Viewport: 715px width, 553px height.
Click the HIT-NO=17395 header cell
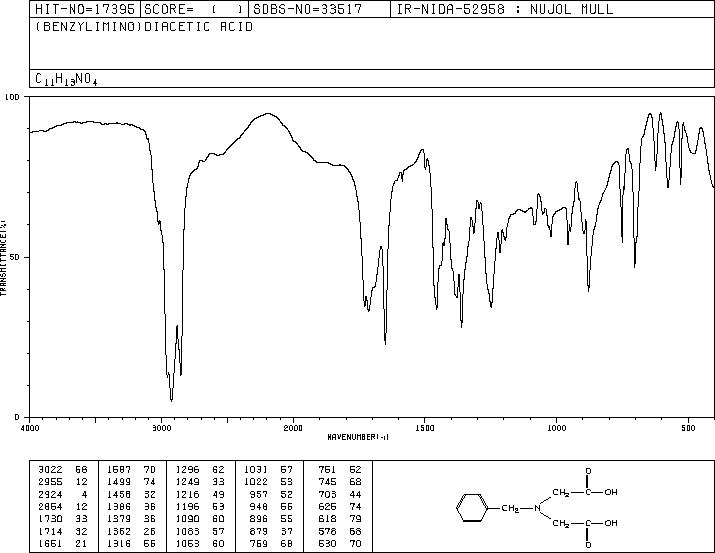(85, 9)
